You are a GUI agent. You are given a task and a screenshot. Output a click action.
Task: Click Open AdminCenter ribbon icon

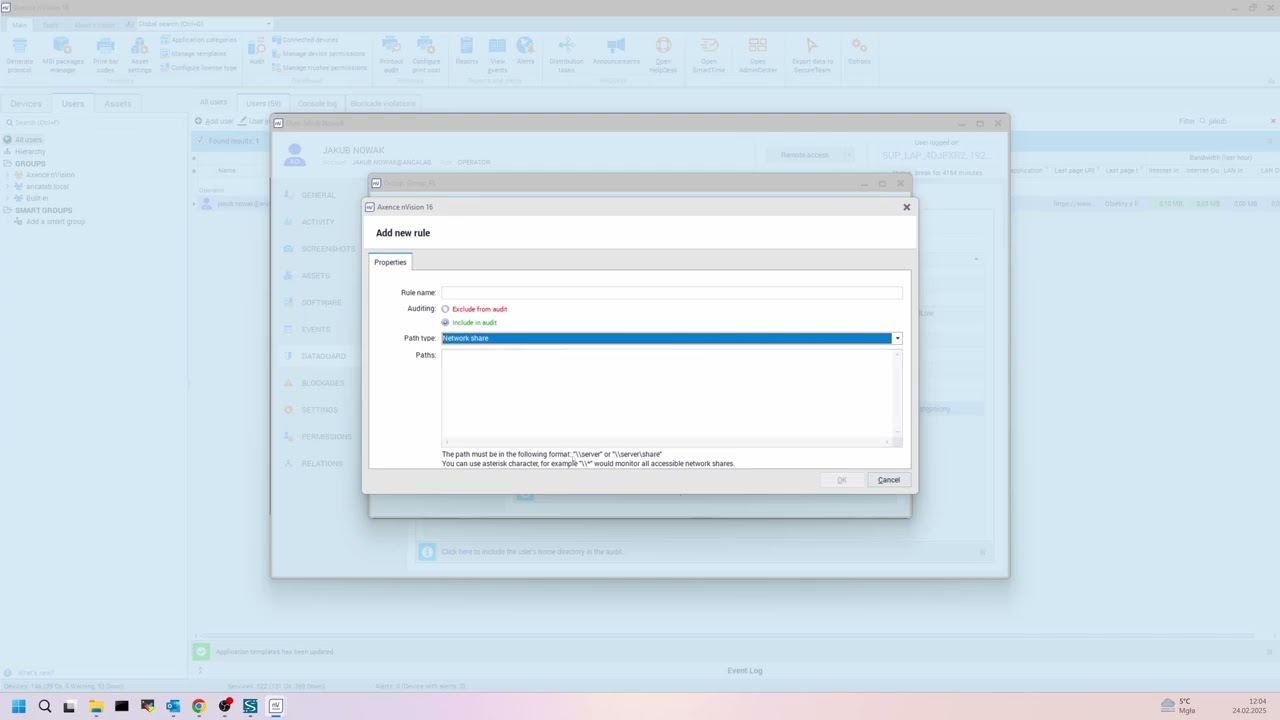(x=757, y=55)
